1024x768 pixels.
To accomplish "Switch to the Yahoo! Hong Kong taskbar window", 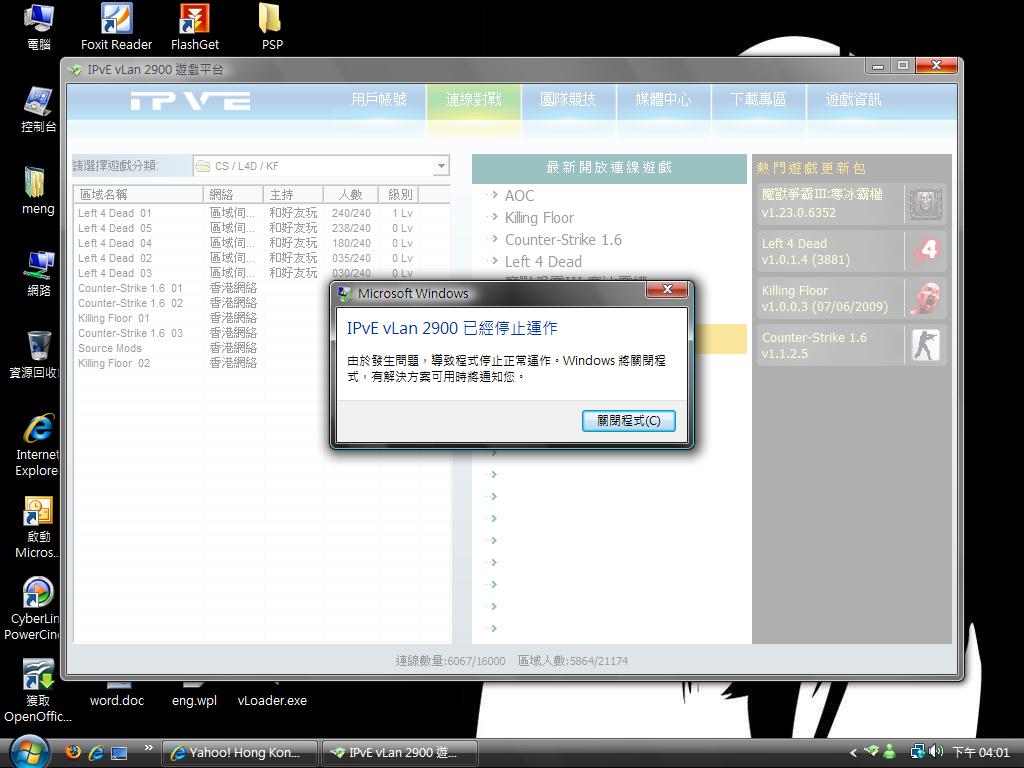I will pyautogui.click(x=240, y=752).
